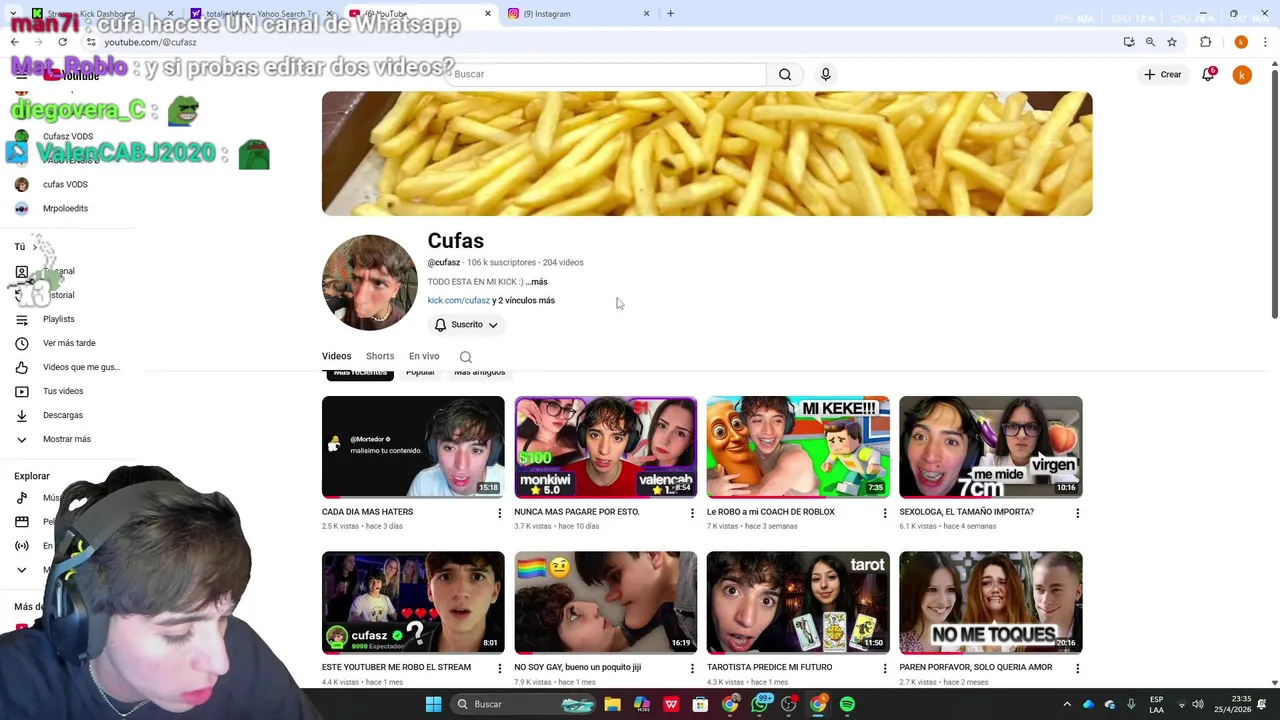Viewport: 1280px width, 720px height.
Task: Expand channel description with ...más
Action: pos(536,282)
